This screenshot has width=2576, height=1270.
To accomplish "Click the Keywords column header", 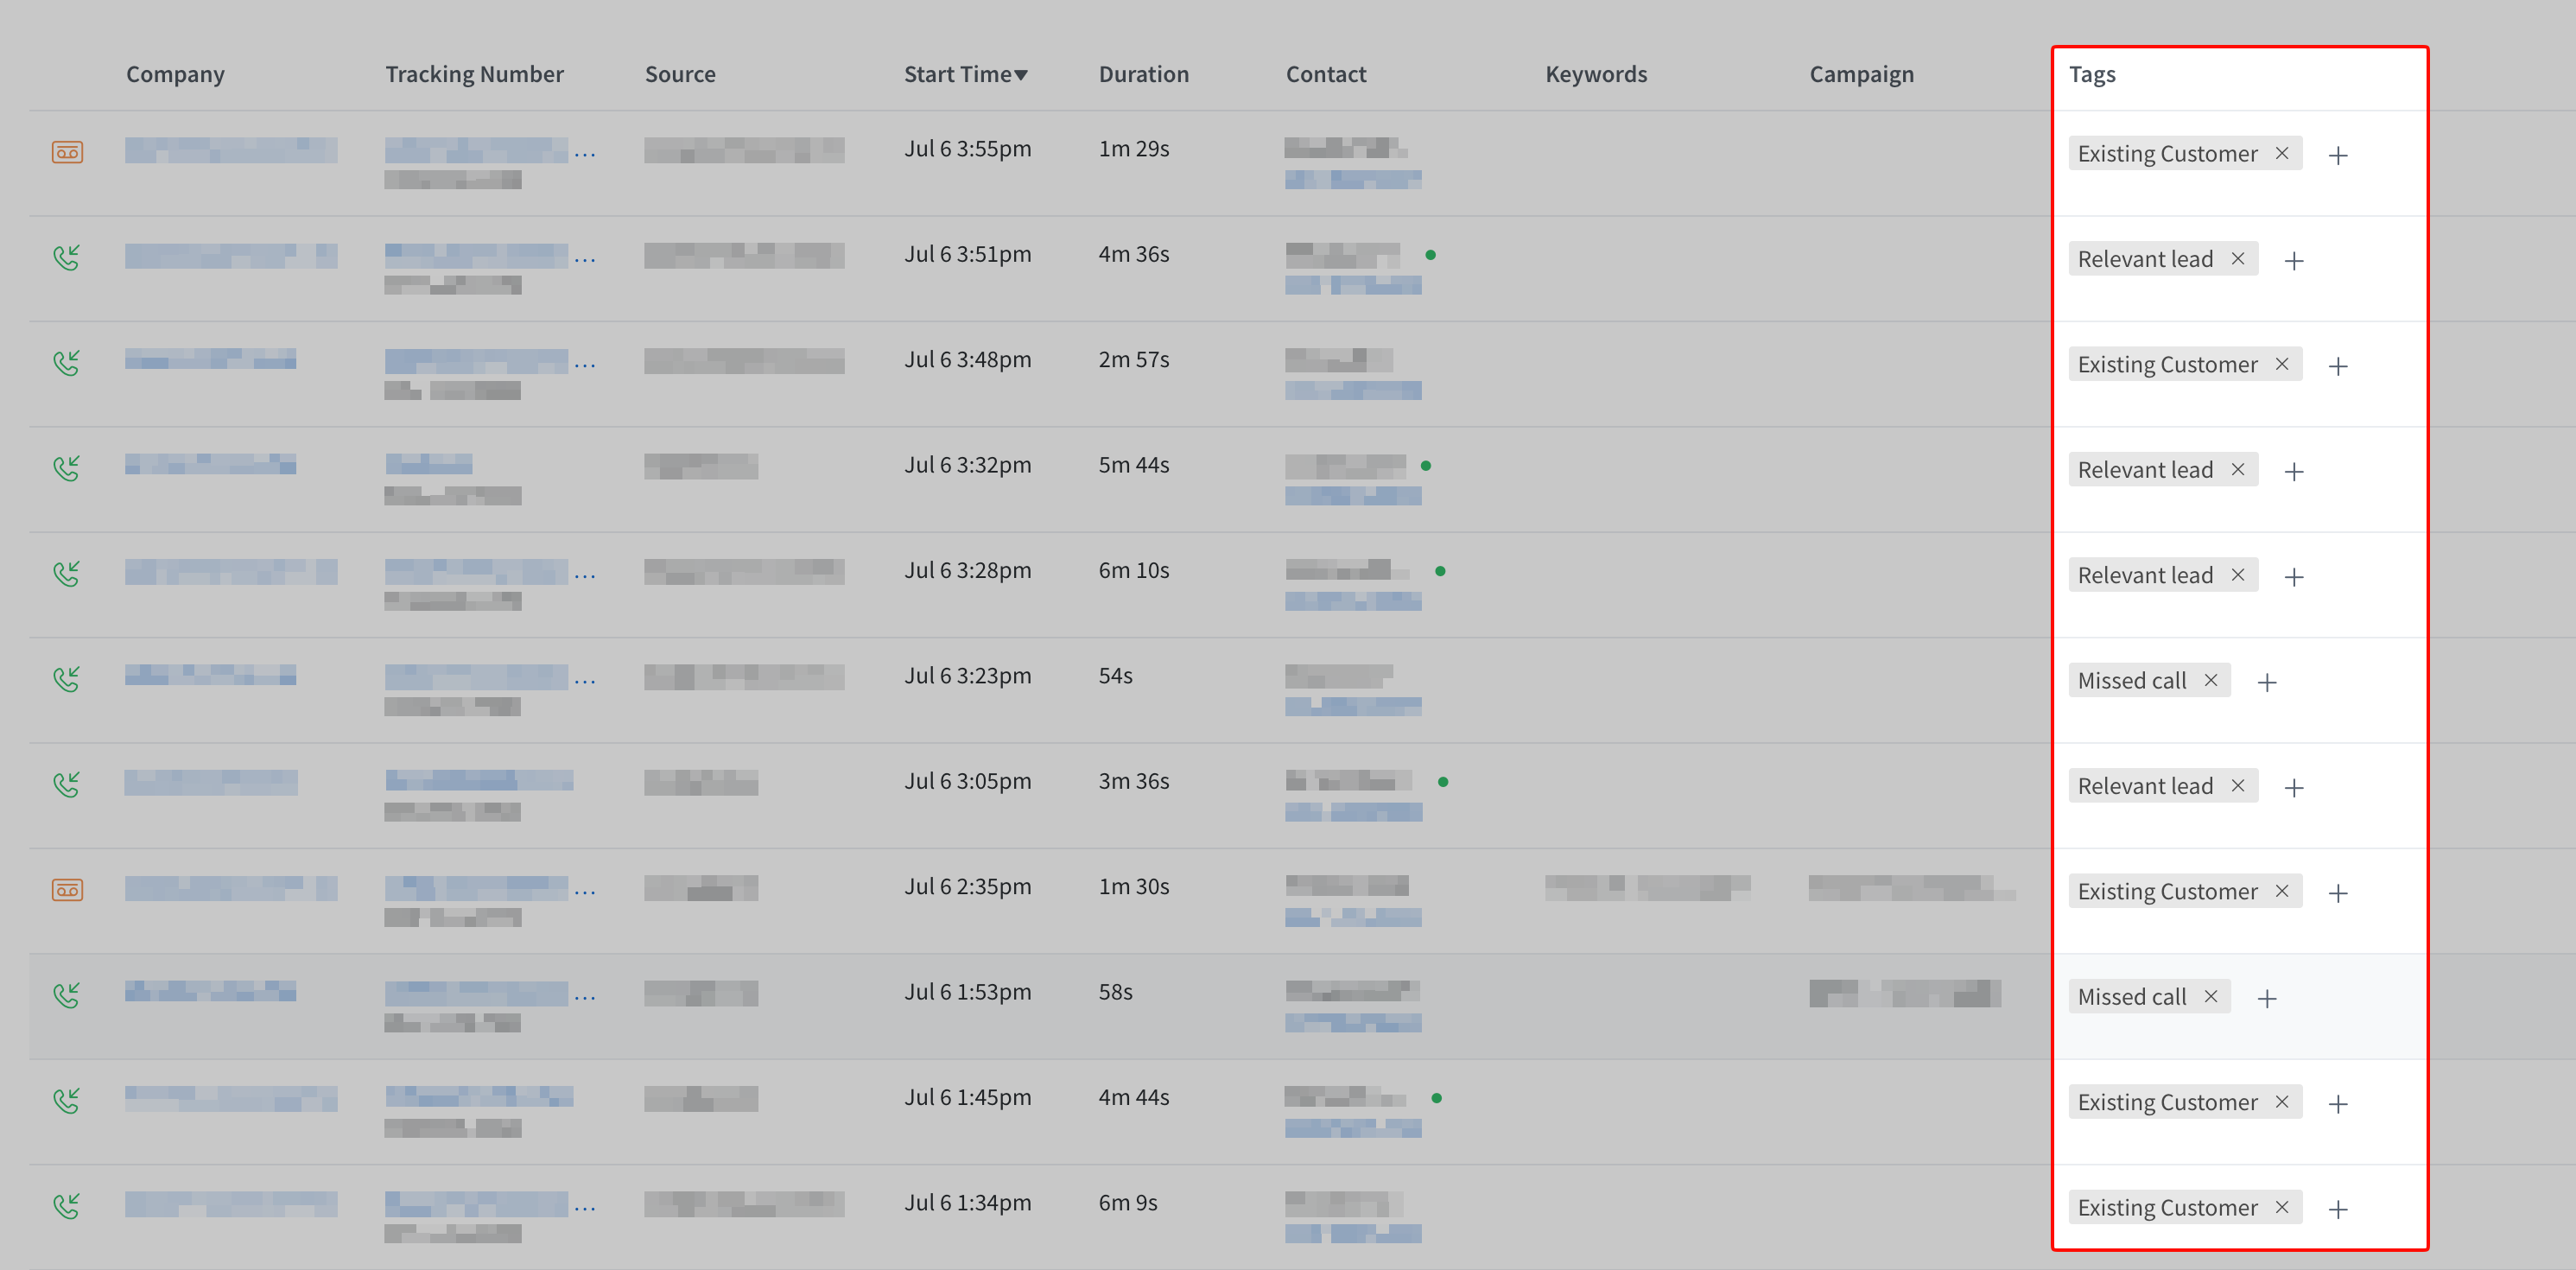I will pos(1595,74).
